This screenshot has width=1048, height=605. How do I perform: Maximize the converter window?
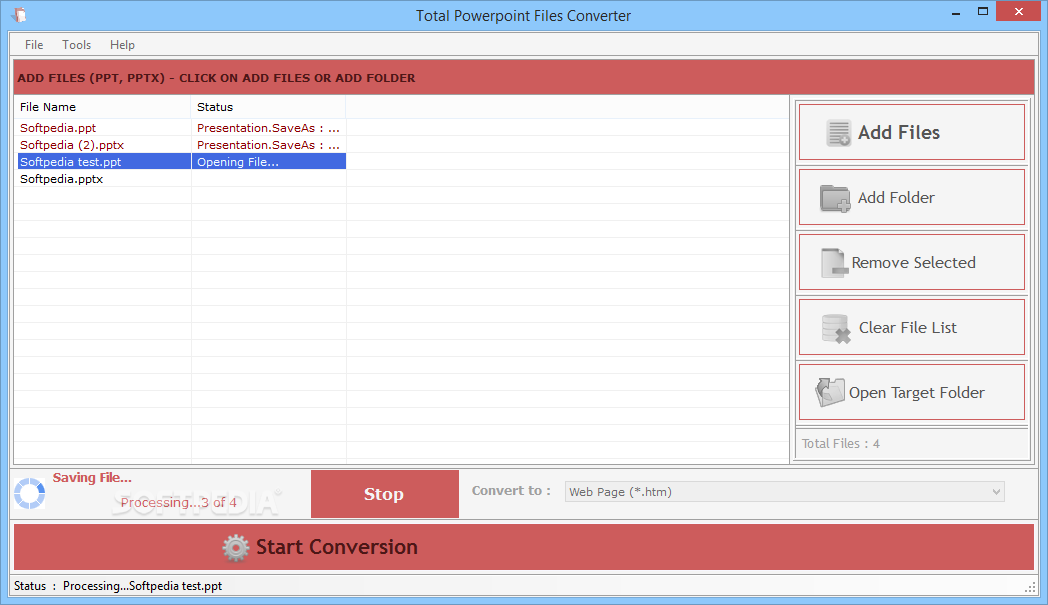pos(982,11)
